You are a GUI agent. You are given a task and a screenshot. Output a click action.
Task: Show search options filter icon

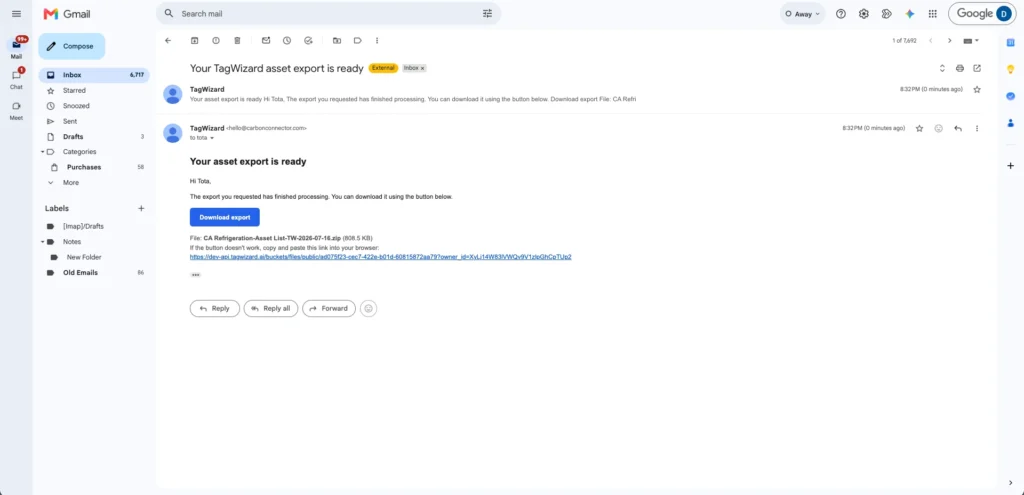[x=487, y=14]
